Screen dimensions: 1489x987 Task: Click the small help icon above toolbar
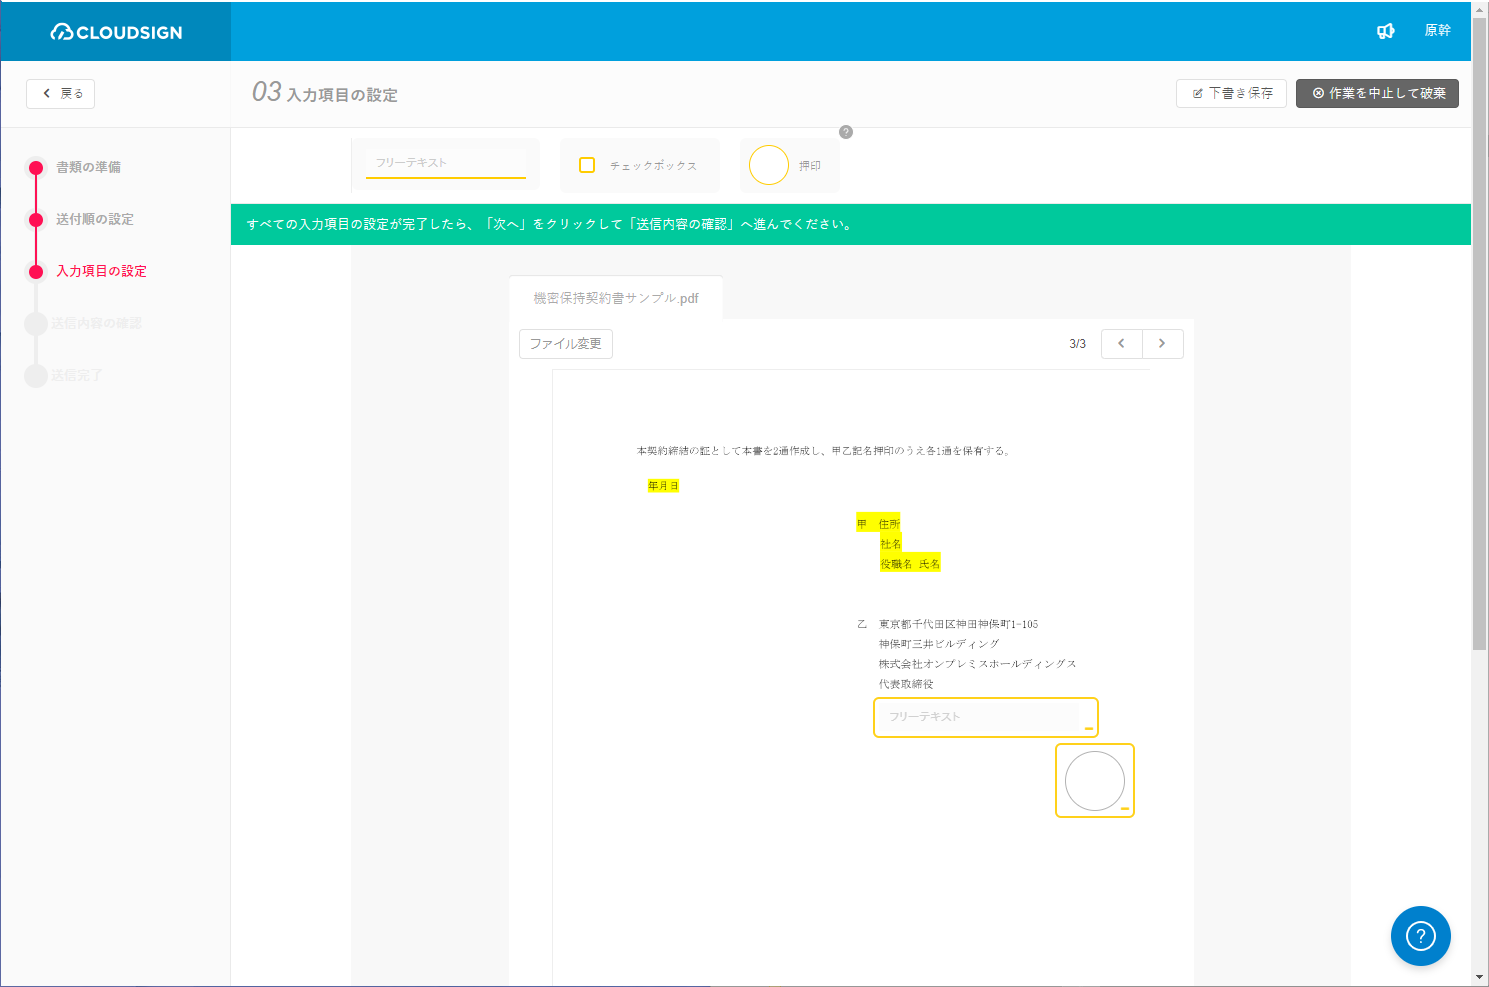point(846,132)
